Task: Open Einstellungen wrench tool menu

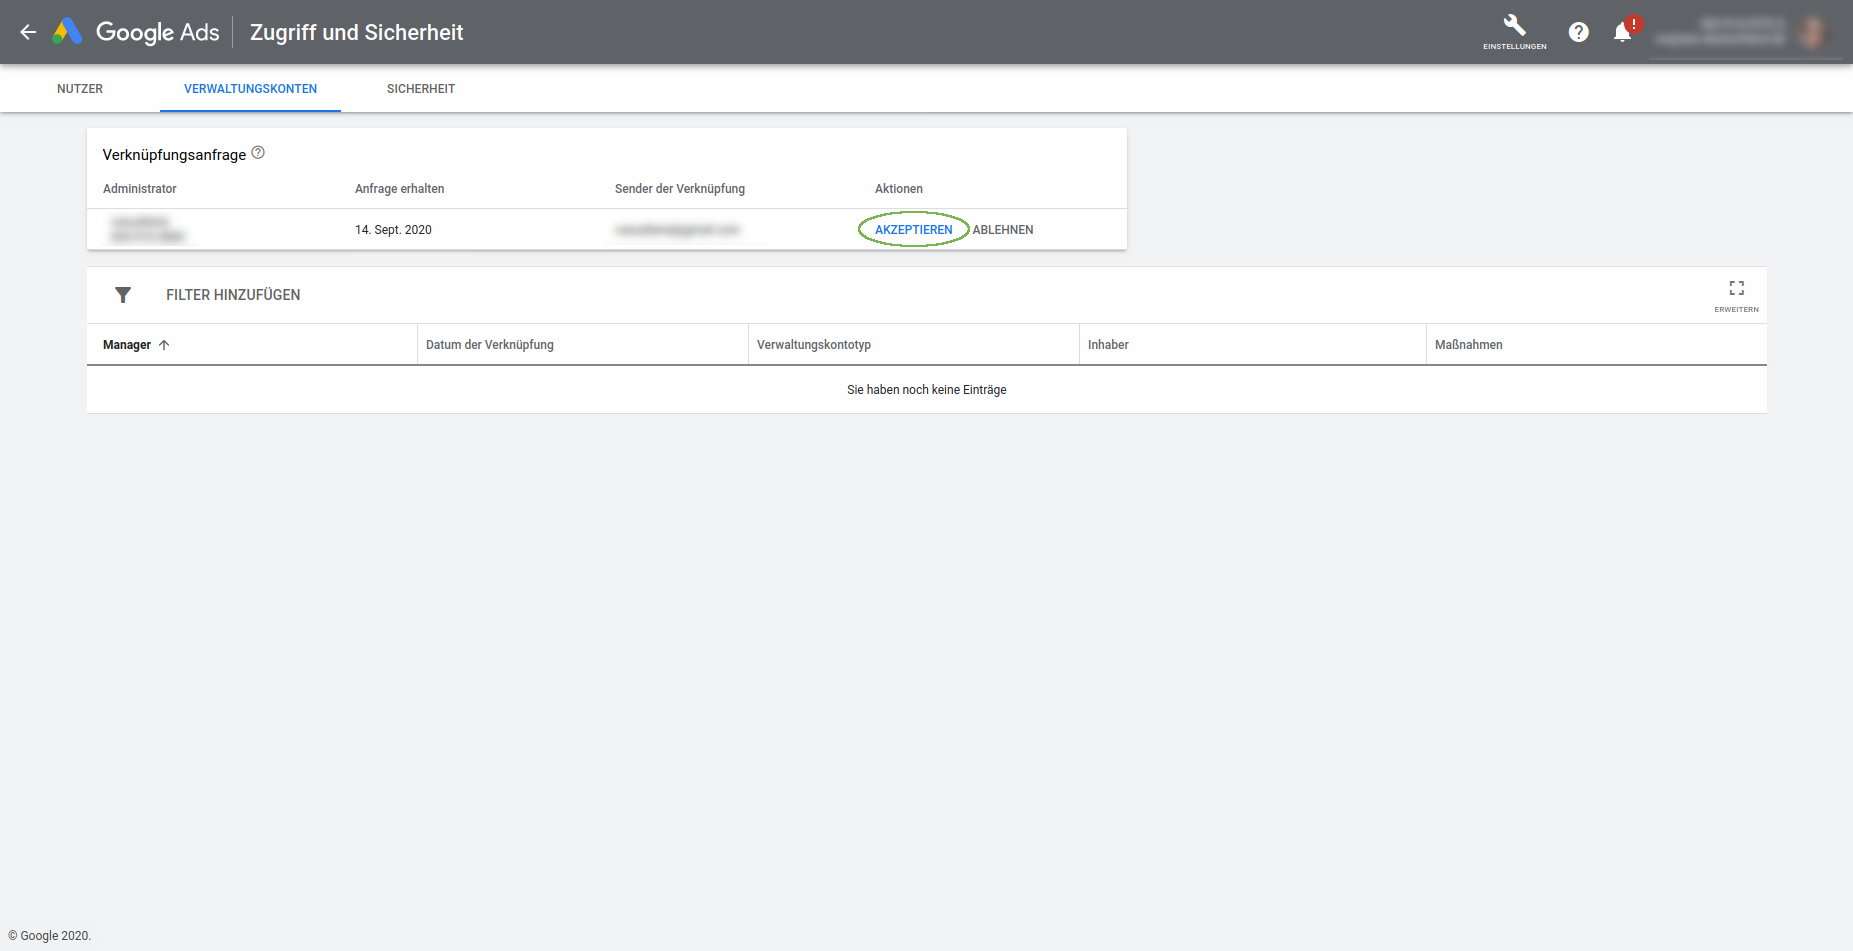Action: [1514, 31]
